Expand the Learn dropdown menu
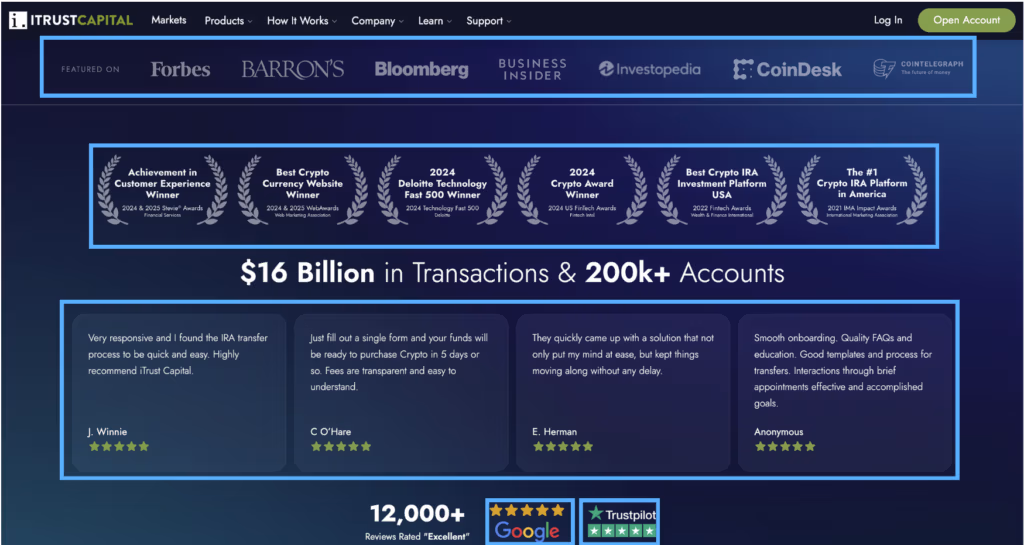The height and width of the screenshot is (545, 1024). [x=435, y=21]
